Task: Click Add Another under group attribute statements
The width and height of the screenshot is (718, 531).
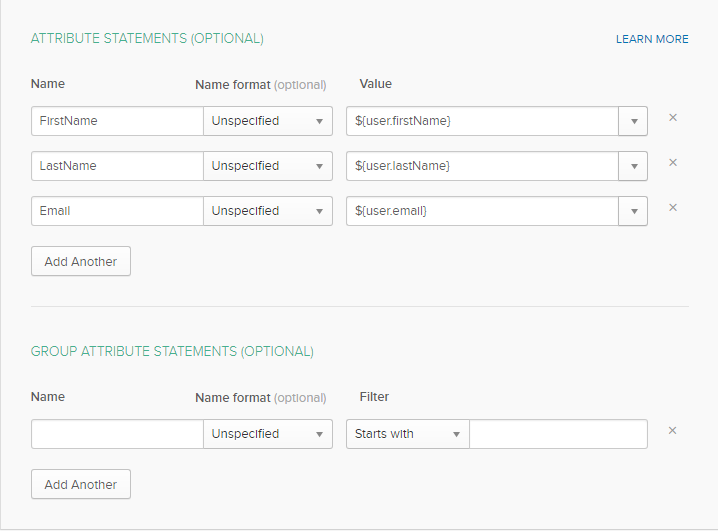Action: click(81, 484)
